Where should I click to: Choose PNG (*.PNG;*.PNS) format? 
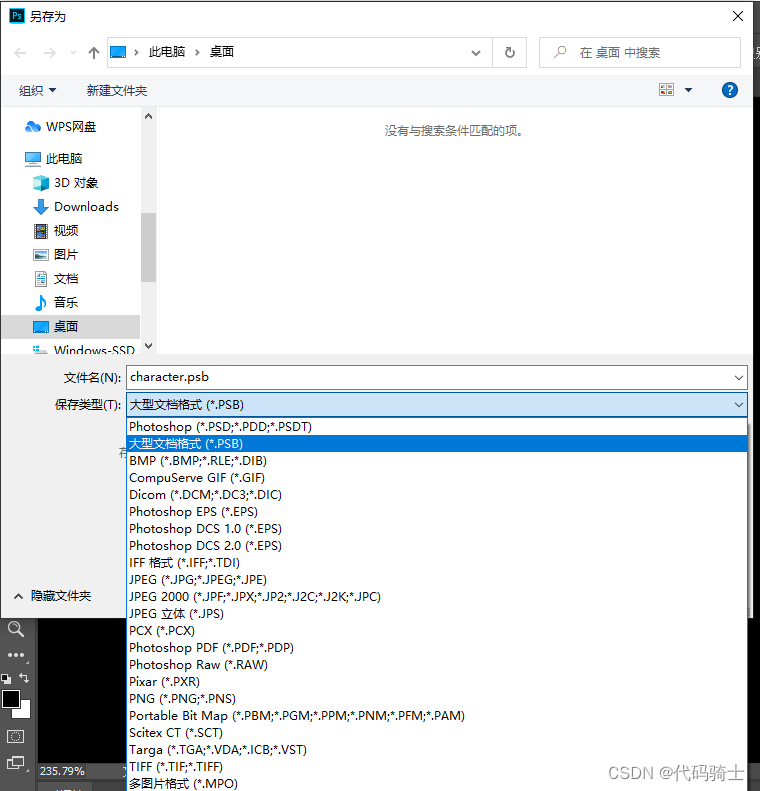tap(437, 699)
